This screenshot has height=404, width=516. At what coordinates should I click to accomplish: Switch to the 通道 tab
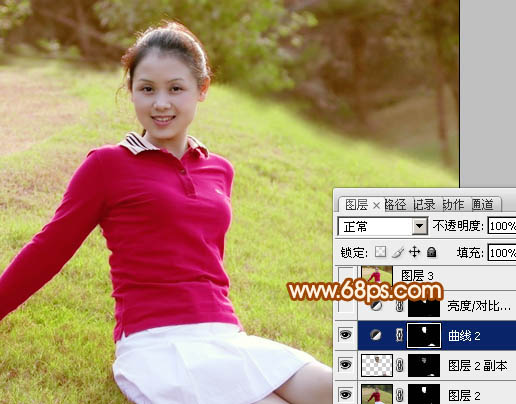point(483,204)
